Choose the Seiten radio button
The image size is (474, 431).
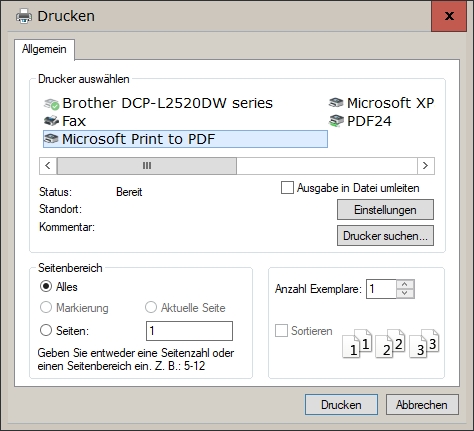[46, 330]
